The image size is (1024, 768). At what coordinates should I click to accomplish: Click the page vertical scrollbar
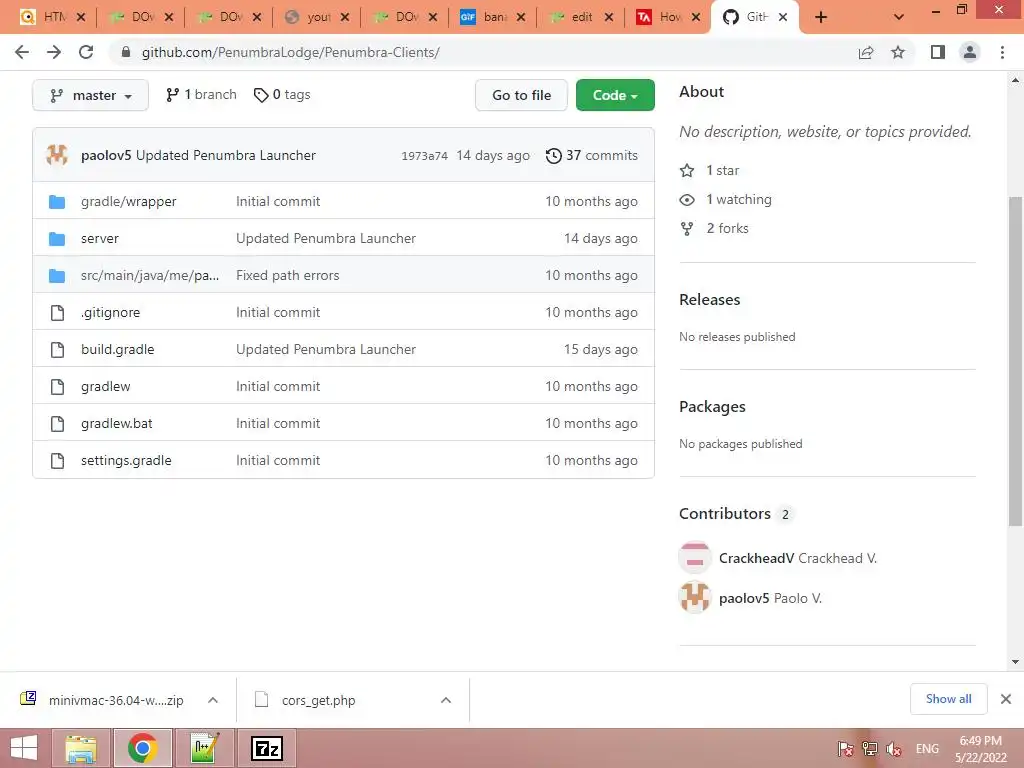(x=1015, y=360)
